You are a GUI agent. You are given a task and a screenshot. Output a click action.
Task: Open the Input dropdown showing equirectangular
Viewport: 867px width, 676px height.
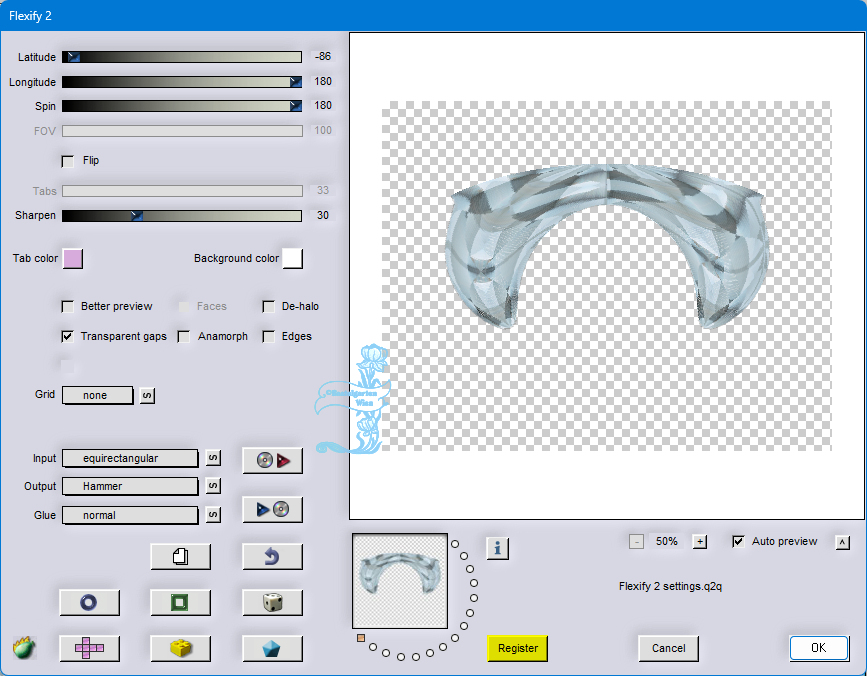(x=130, y=458)
